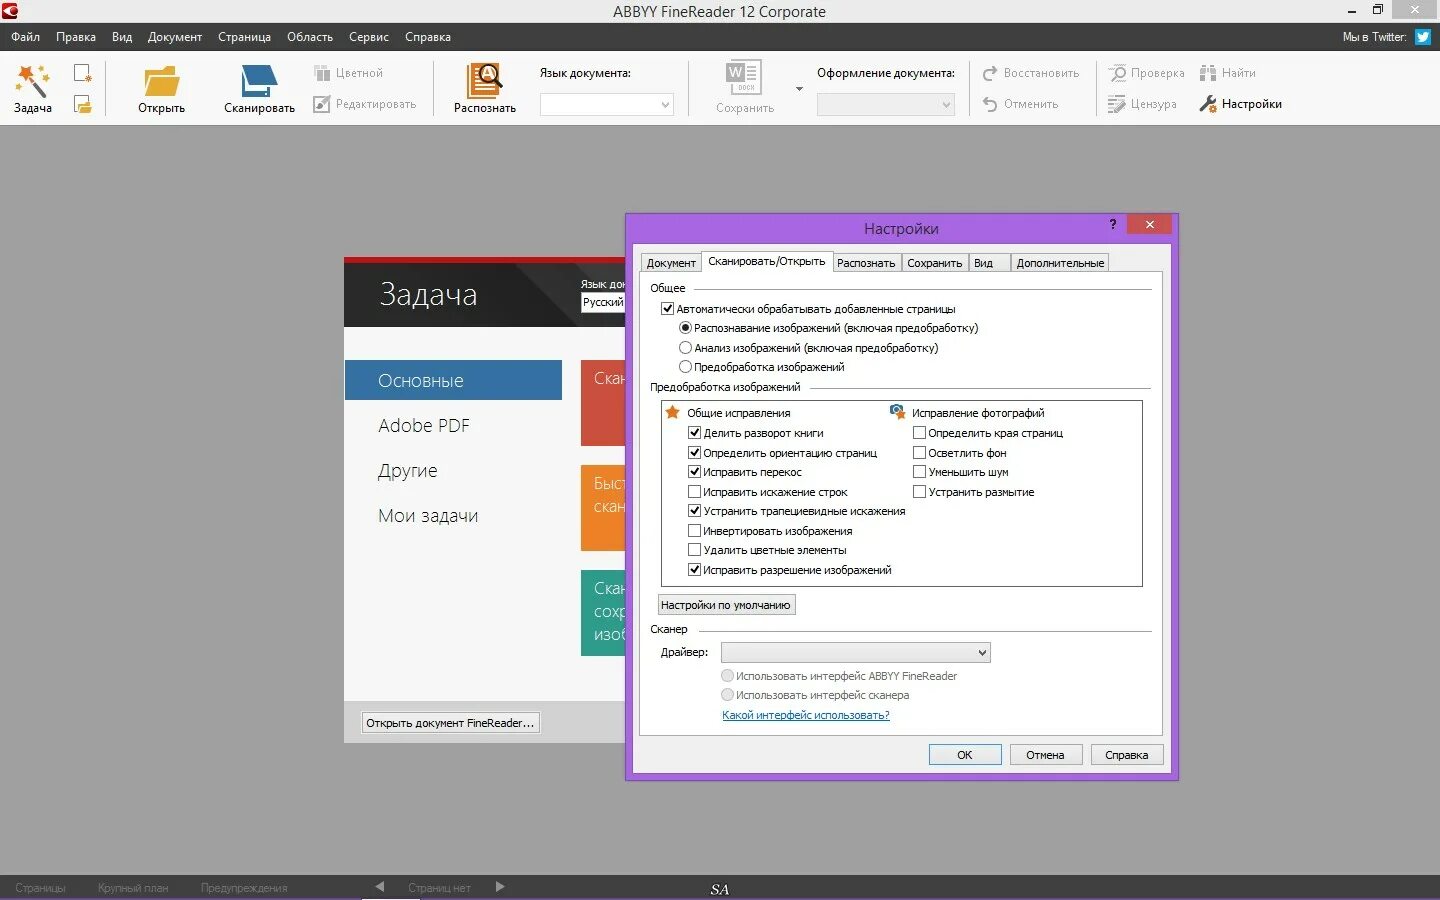
Task: Click Крупный план in status bar
Action: 133,888
